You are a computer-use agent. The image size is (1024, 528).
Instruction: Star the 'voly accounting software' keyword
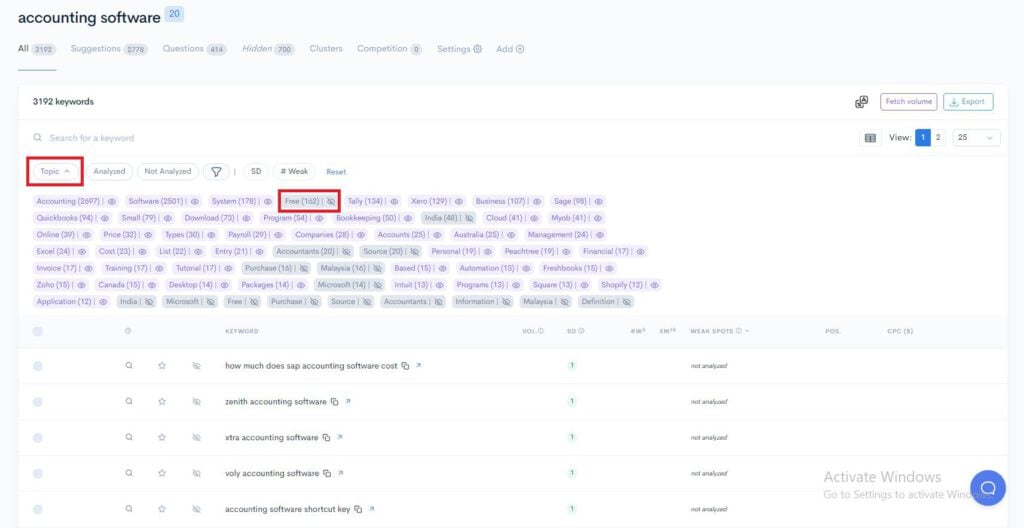click(x=162, y=473)
